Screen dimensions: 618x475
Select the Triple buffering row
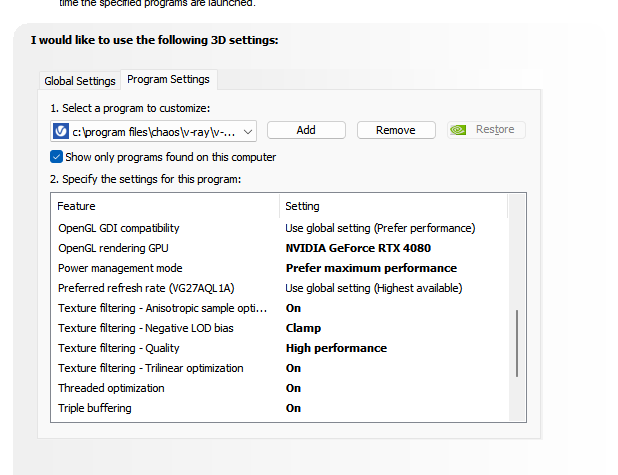point(95,408)
